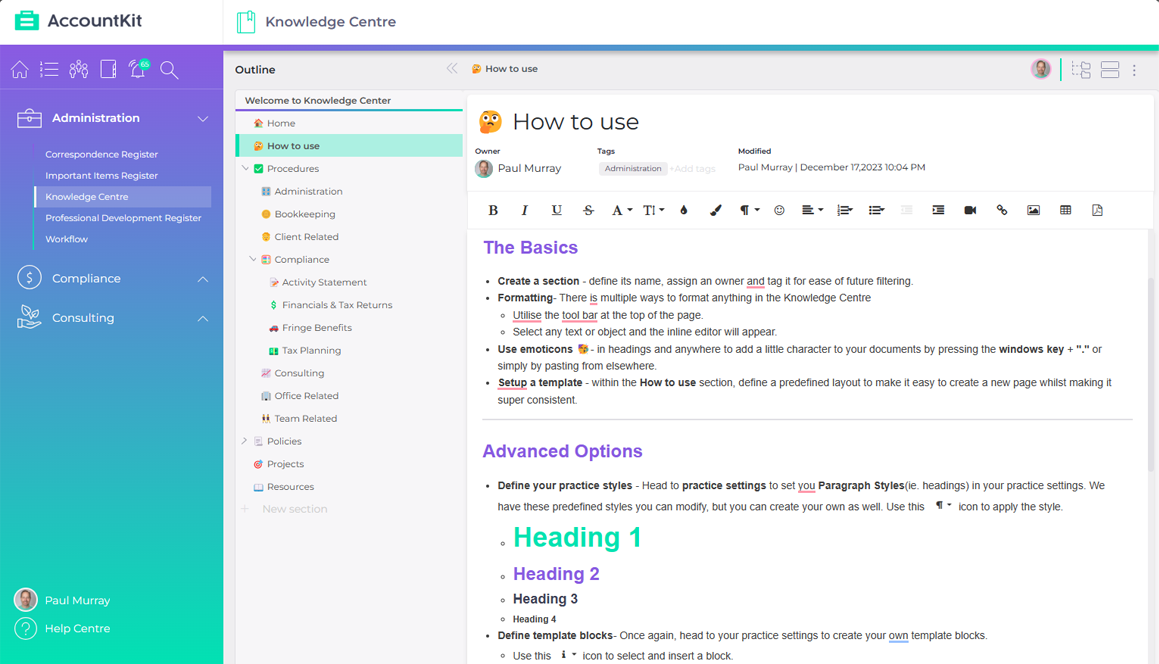This screenshot has width=1159, height=664.
Task: Click the user avatar in top bar
Action: (x=1041, y=69)
